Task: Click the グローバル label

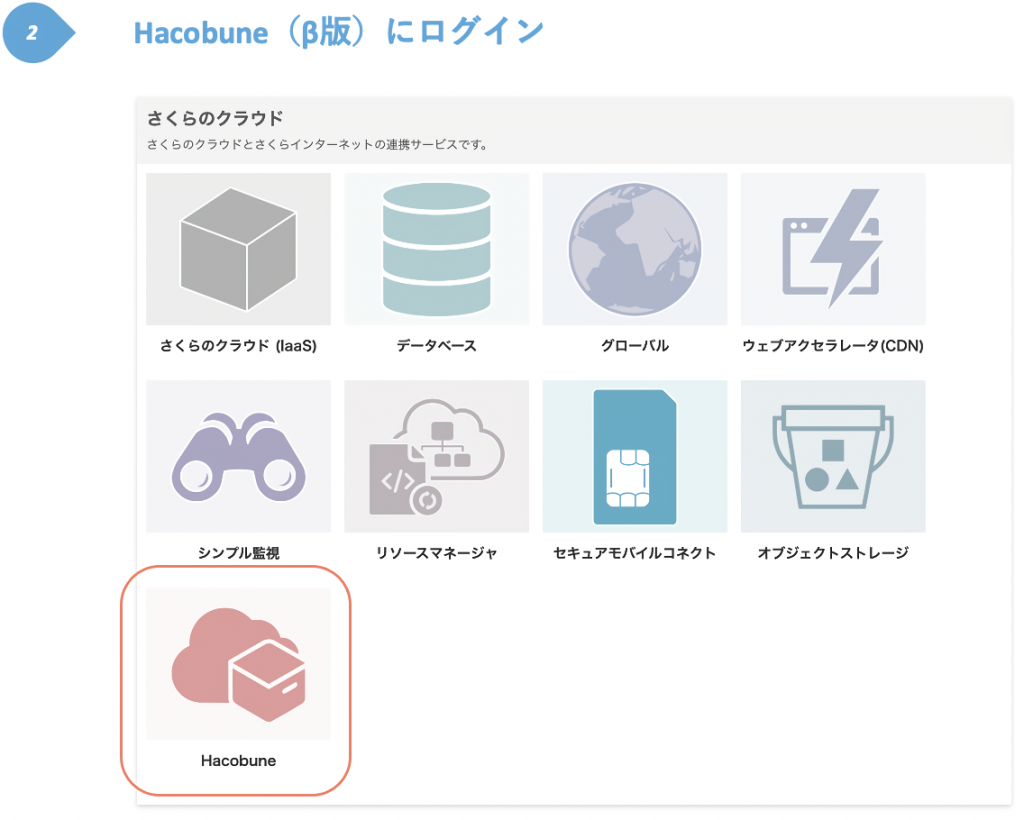Action: click(x=635, y=346)
